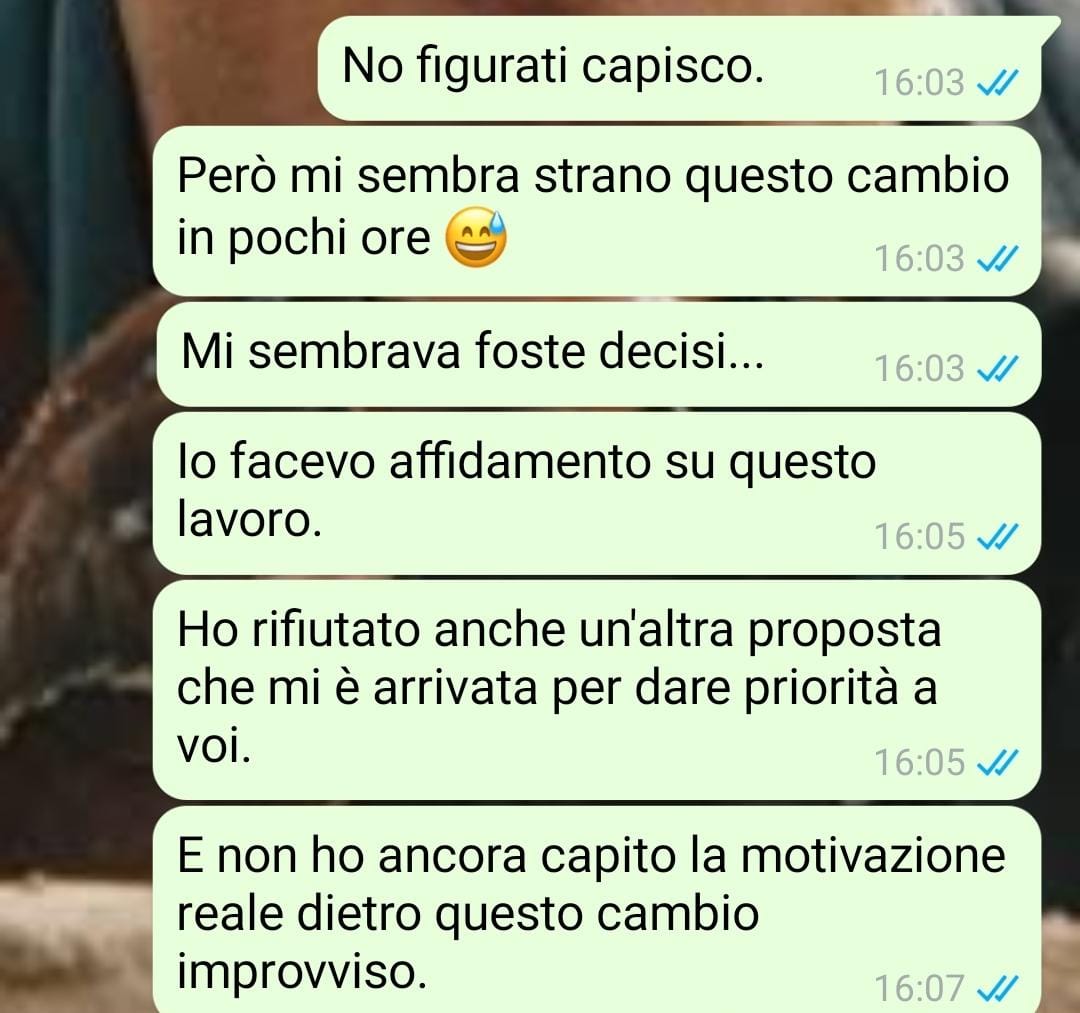Tap the sweating smile emoji after 'in pochi ore'
The height and width of the screenshot is (1013, 1080).
point(476,238)
